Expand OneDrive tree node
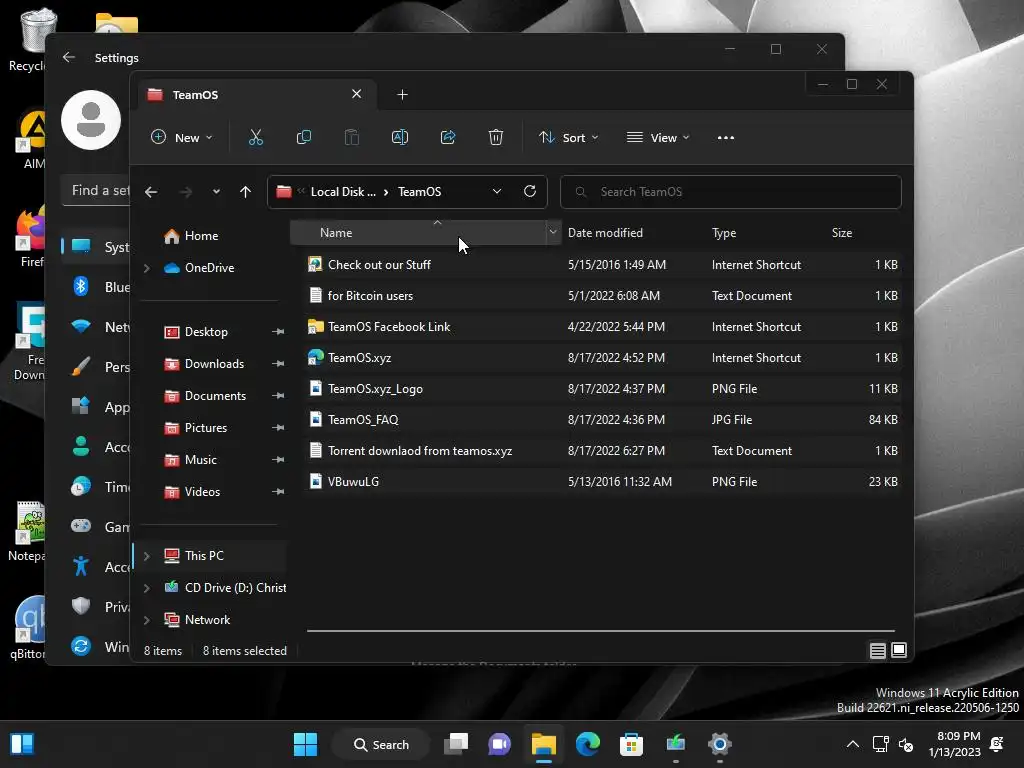This screenshot has width=1024, height=768. point(147,268)
